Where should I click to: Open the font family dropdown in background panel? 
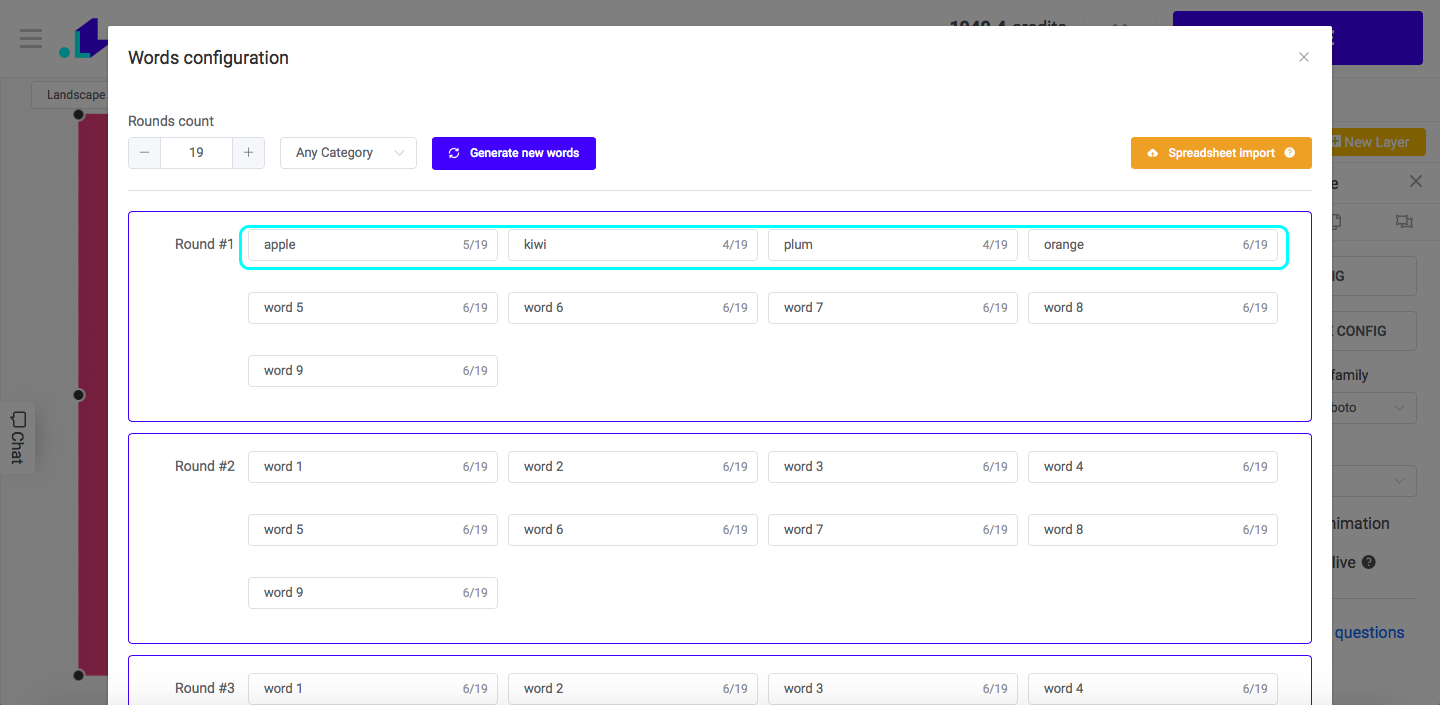pyautogui.click(x=1374, y=408)
